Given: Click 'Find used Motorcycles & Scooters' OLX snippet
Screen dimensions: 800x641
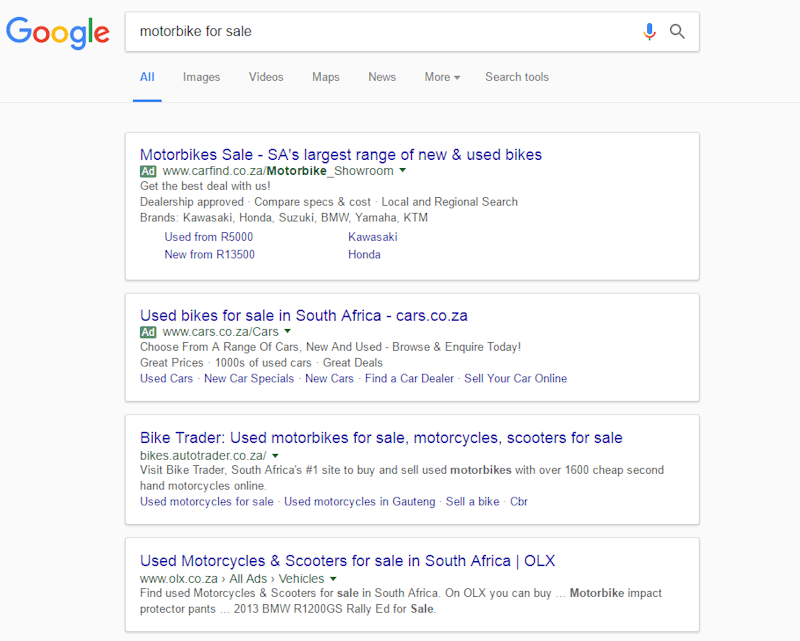Looking at the screenshot, I should 401,601.
